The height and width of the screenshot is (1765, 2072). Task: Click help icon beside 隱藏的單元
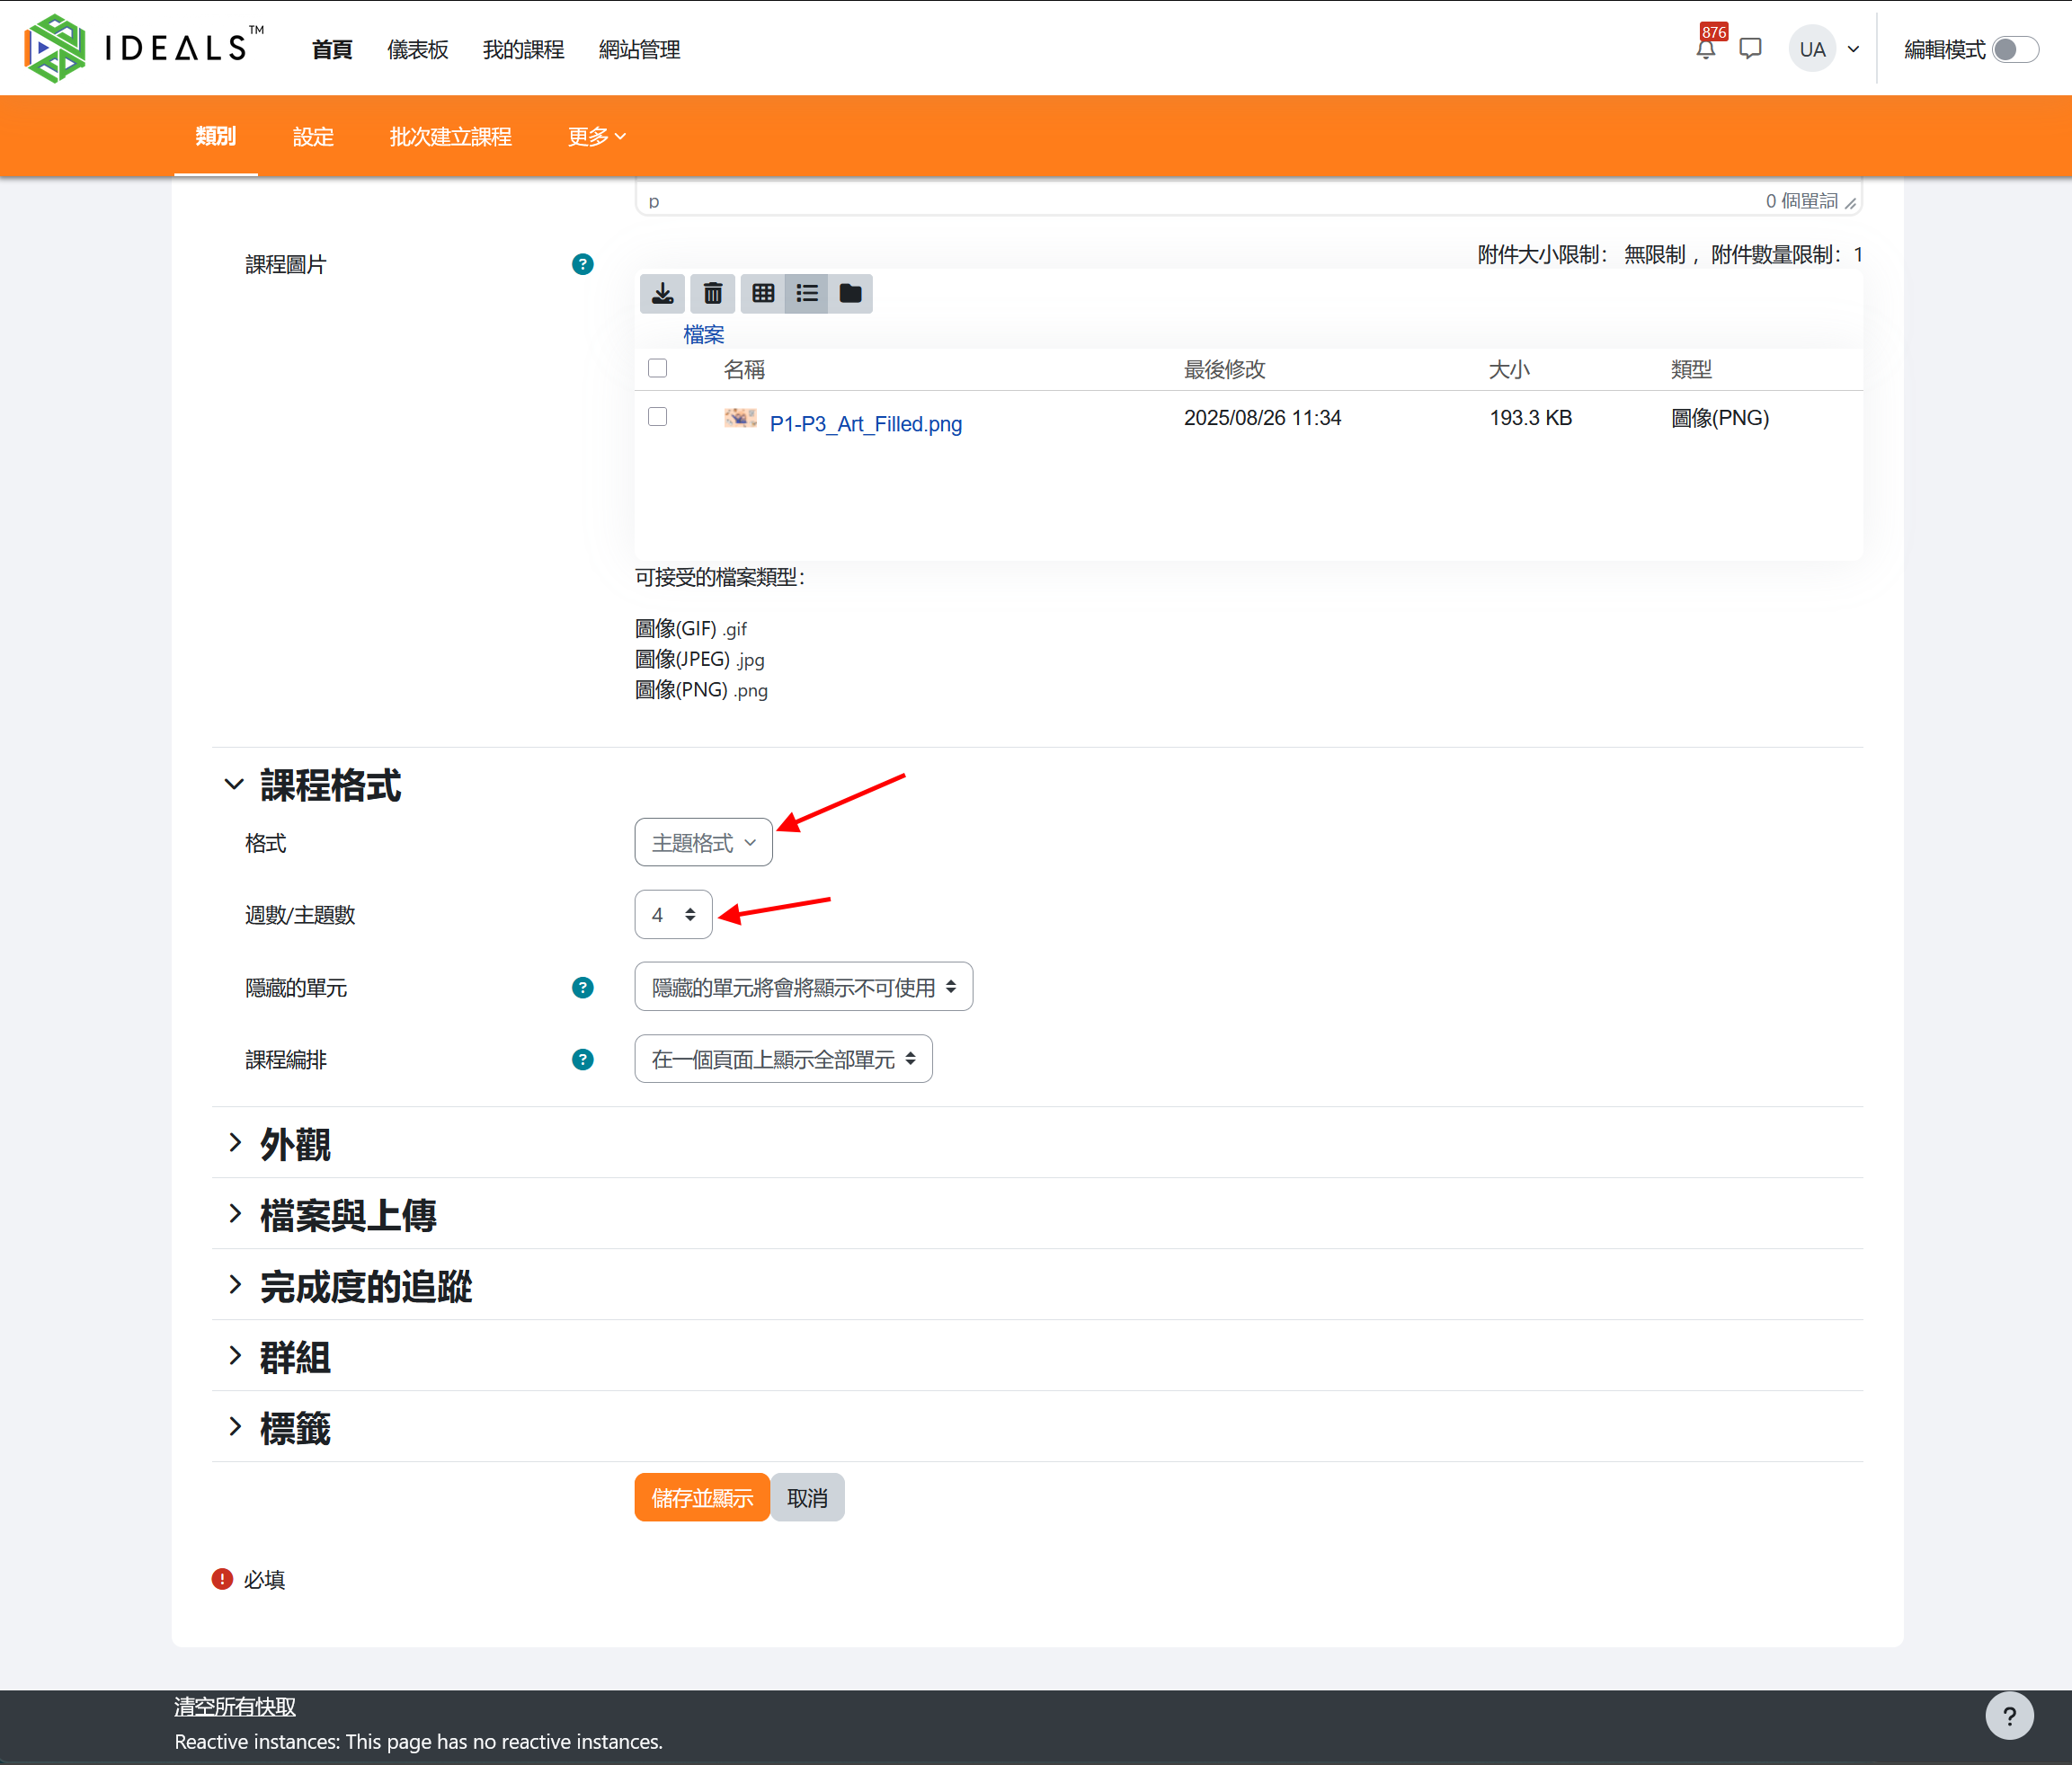coord(582,988)
